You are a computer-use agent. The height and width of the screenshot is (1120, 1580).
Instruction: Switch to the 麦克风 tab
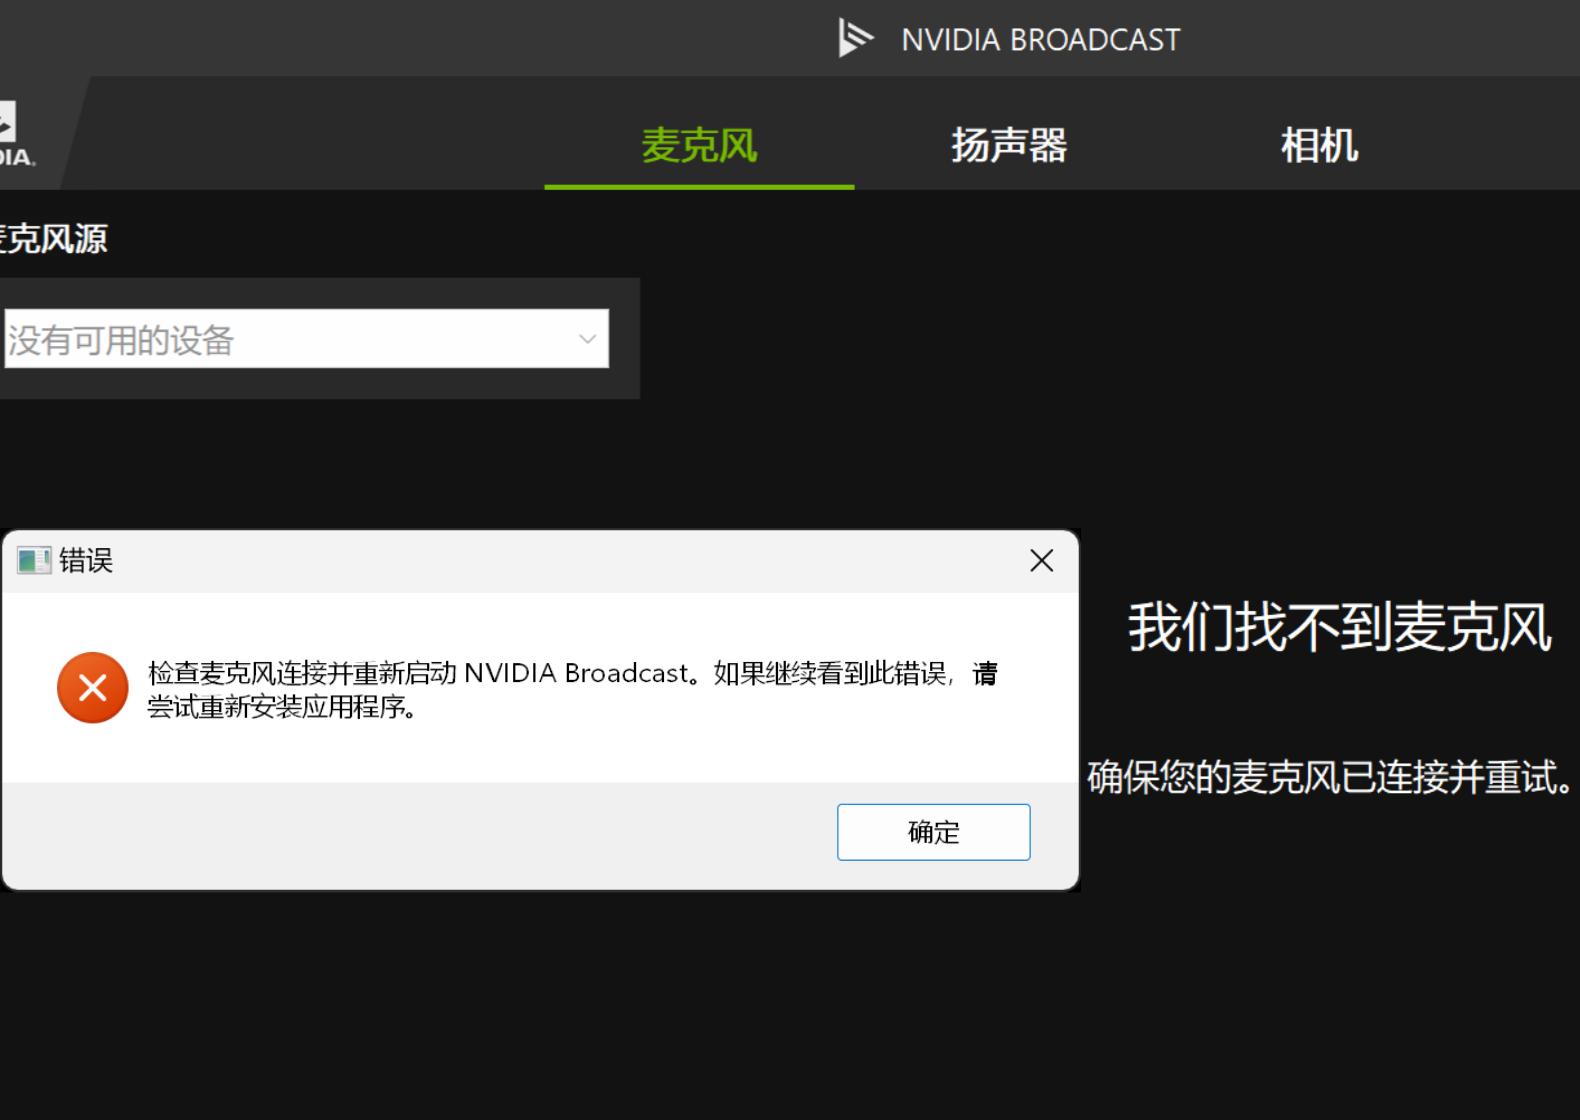[699, 145]
